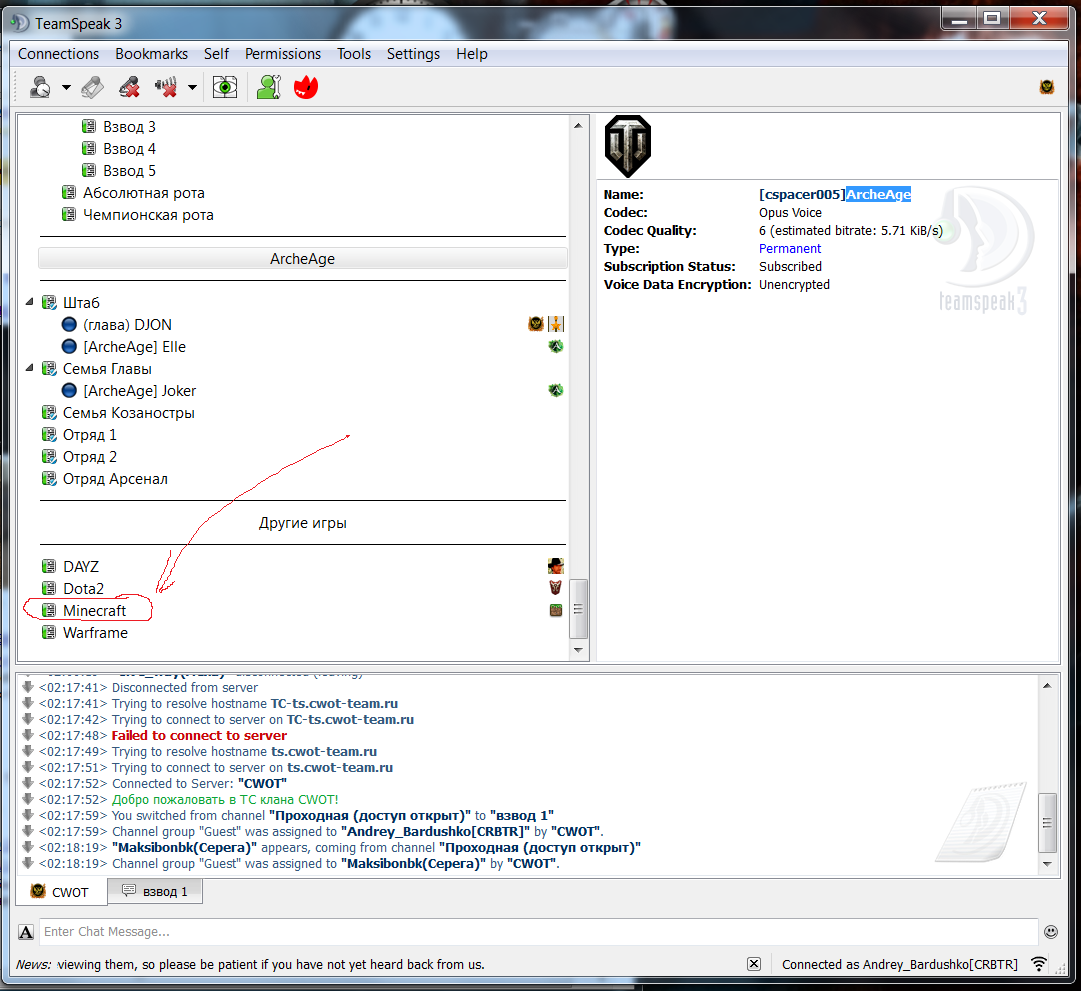Switch to the CWOT server chat tab
Screen dimensions: 1081x991
61,892
